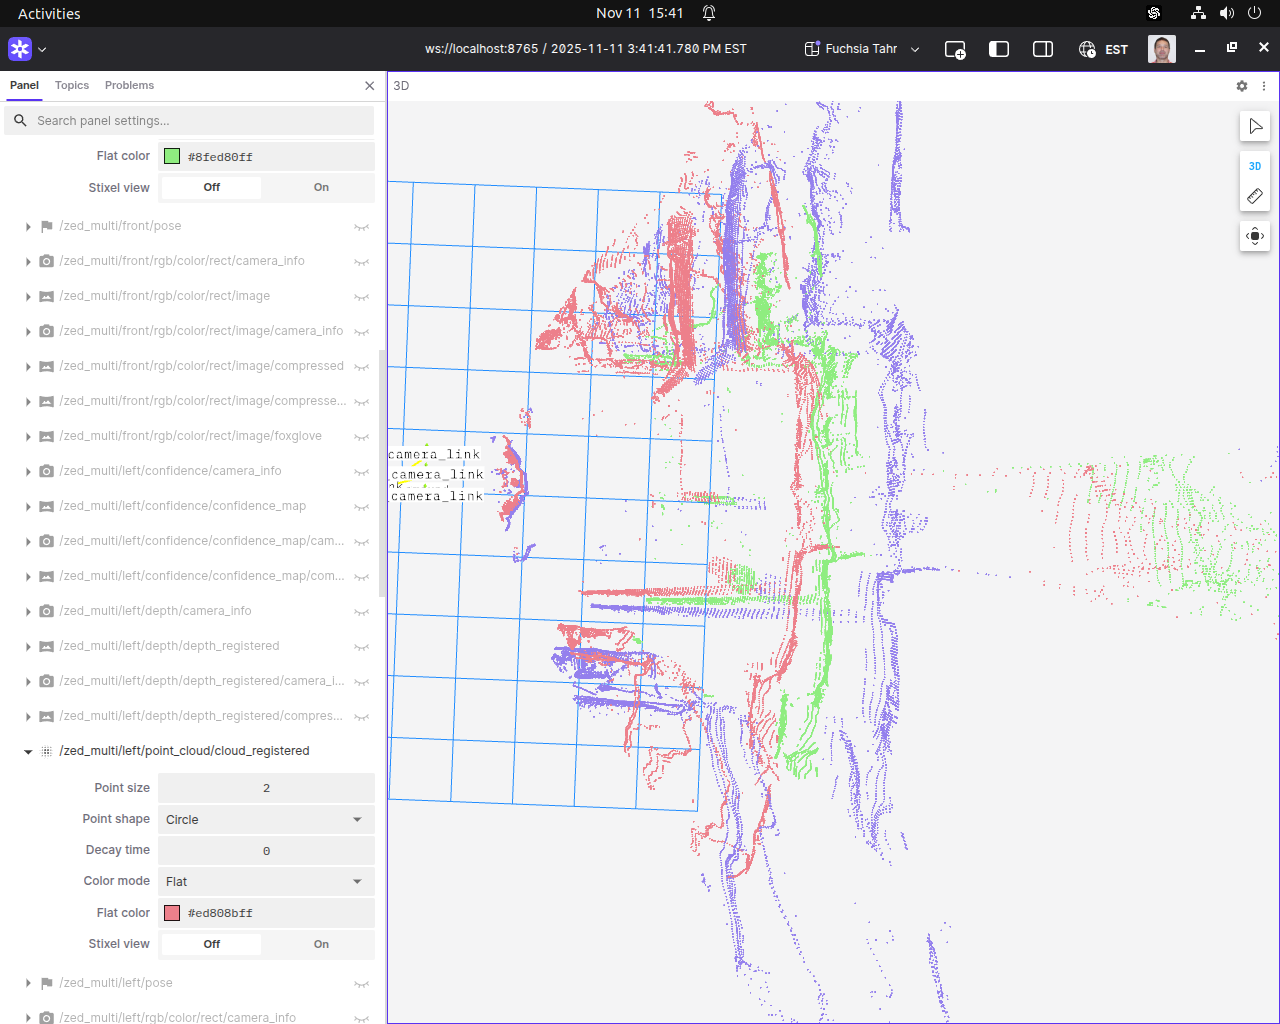
Task: Select the measure distance ruler tool
Action: (1255, 196)
